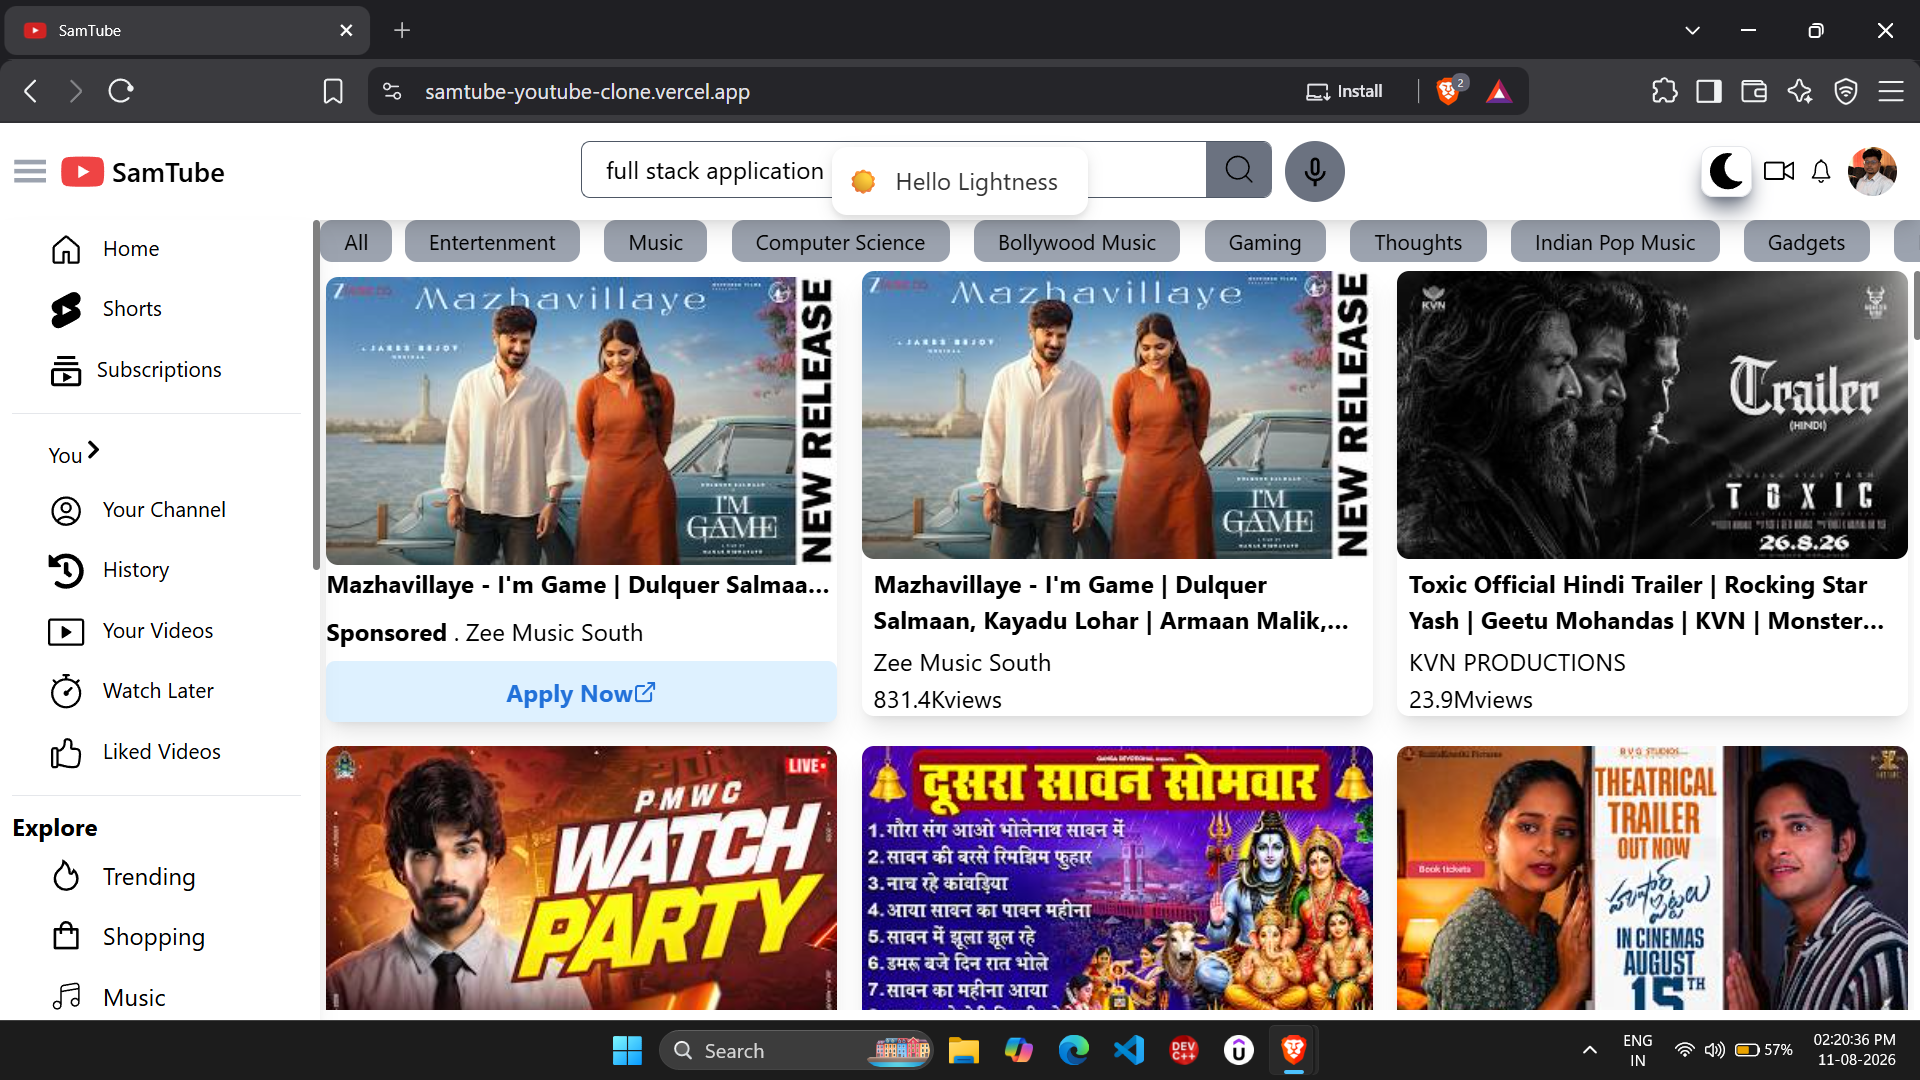Click the taskbar Search box
The image size is (1920, 1080).
point(796,1050)
